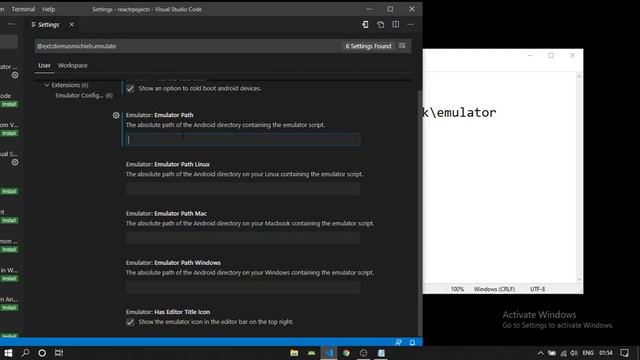Open Google Chrome from taskbar

[x=346, y=353]
